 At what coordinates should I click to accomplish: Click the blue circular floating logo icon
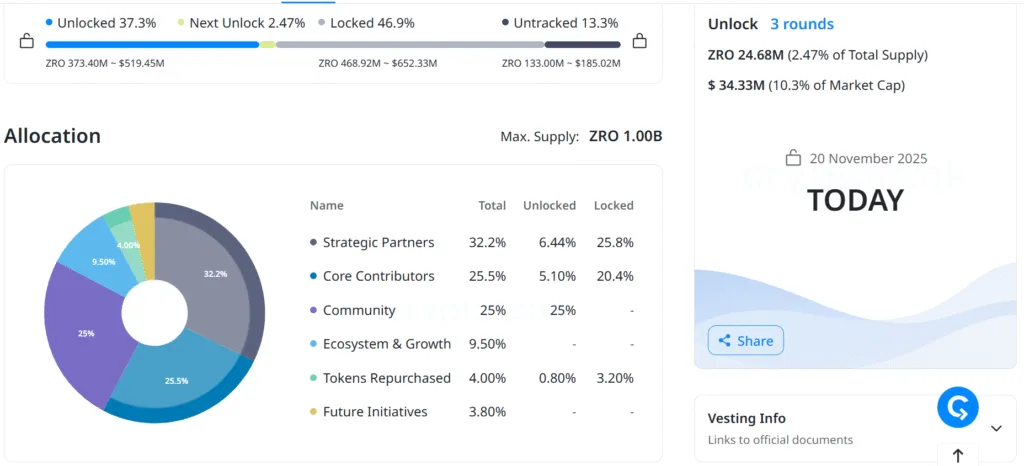pyautogui.click(x=958, y=407)
